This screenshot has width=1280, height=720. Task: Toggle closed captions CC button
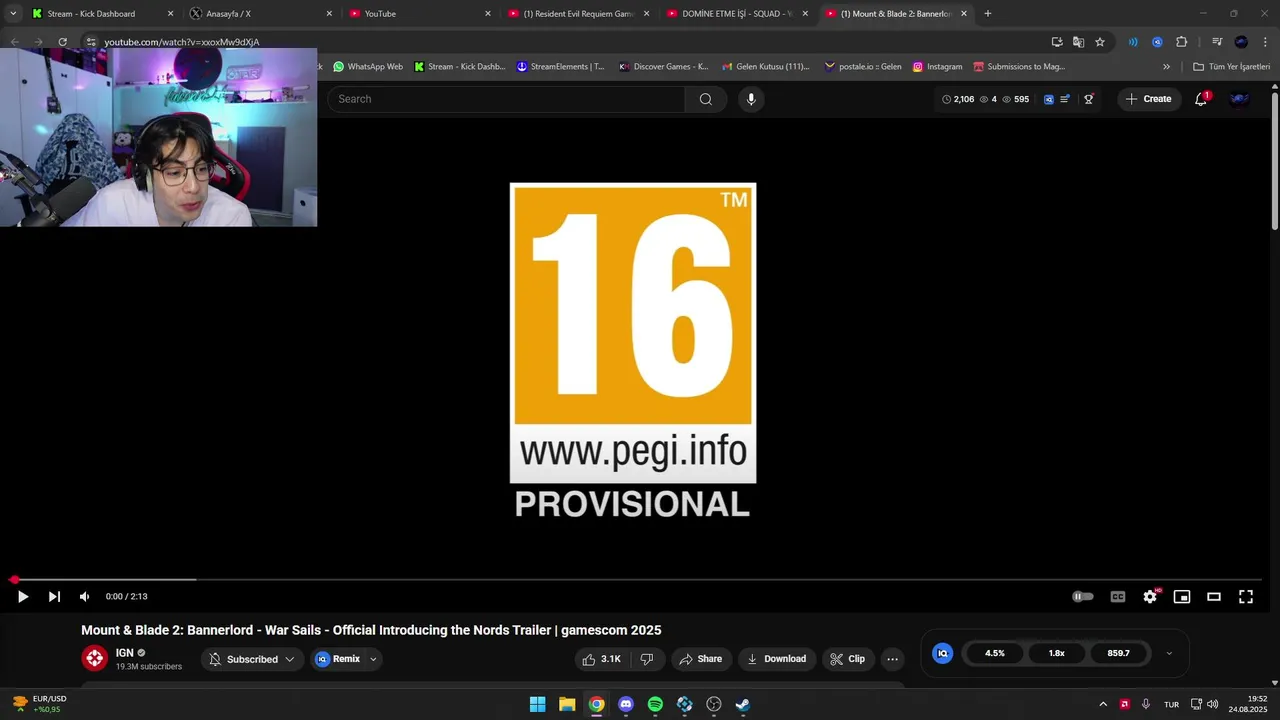(x=1118, y=597)
